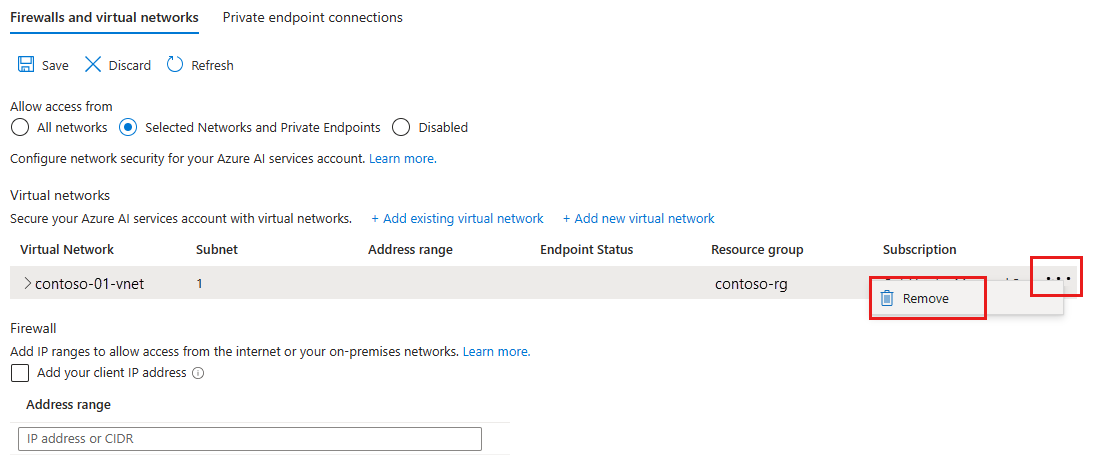1097x472 pixels.
Task: Select the Disabled access radio button
Action: pos(401,128)
